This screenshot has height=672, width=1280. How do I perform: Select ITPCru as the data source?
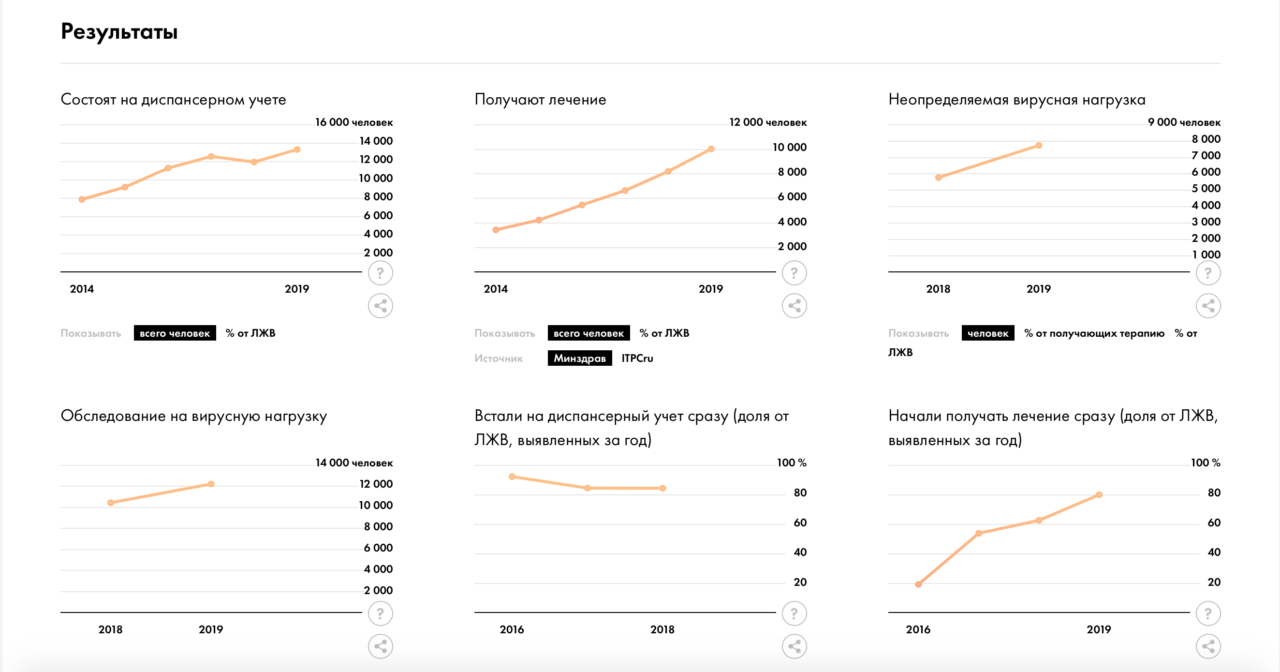(637, 358)
